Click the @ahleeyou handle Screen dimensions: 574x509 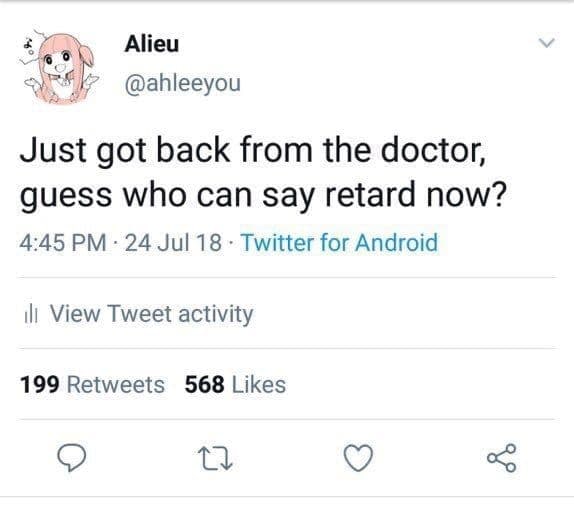[x=183, y=84]
